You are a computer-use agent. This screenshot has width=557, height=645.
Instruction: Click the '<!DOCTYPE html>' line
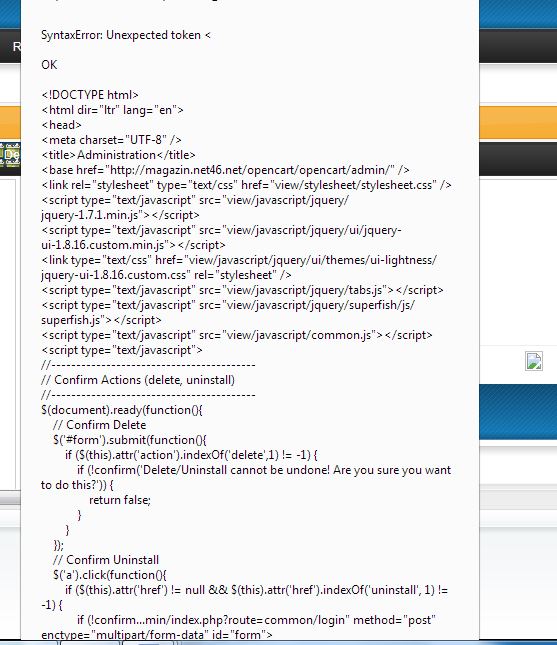click(x=90, y=95)
